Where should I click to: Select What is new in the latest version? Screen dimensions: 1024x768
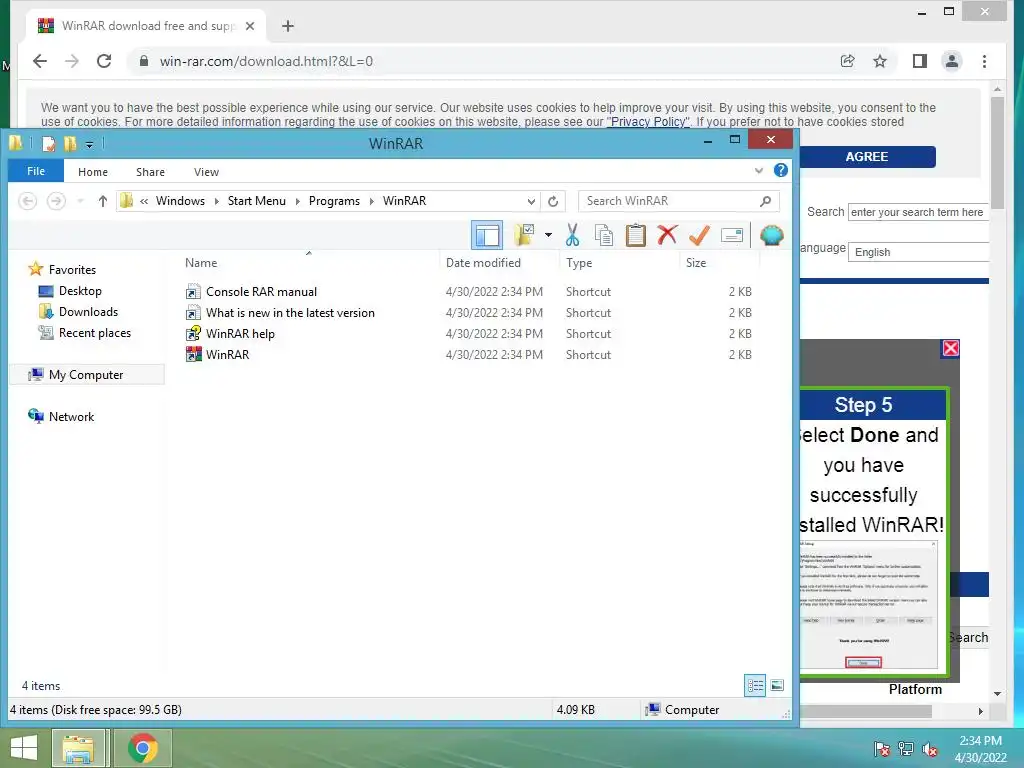[x=291, y=313]
